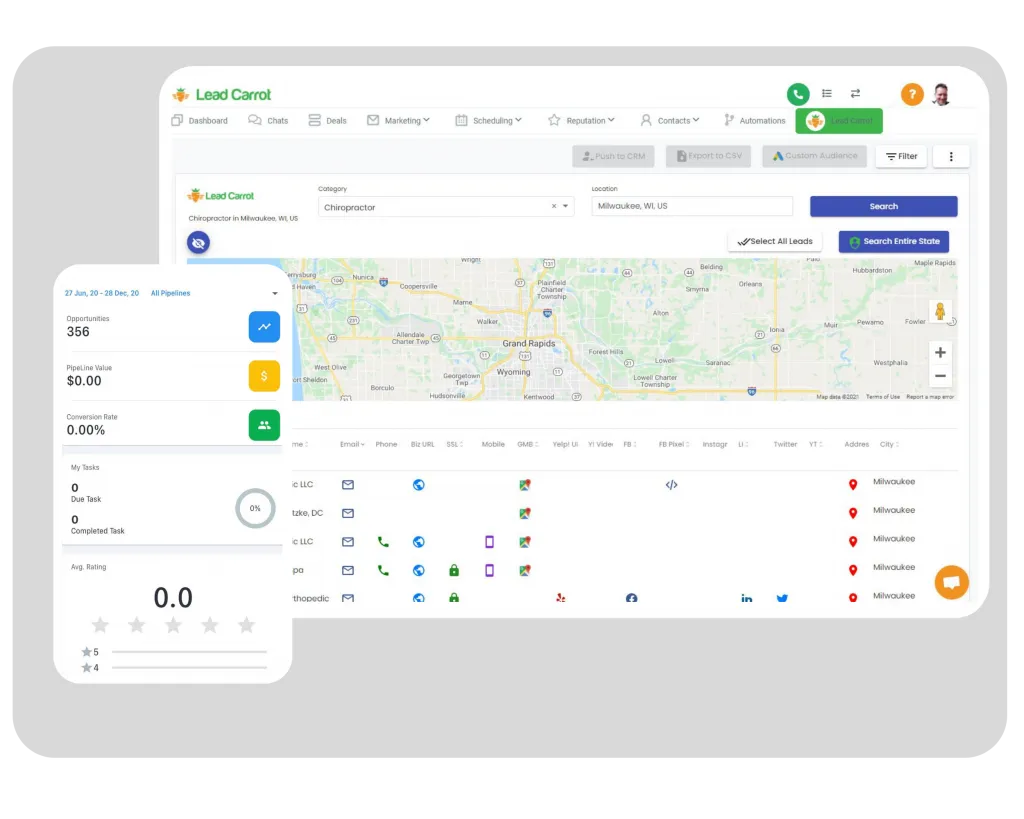Open the orange chat bubble widget
This screenshot has height=819, width=1024.
pos(951,581)
